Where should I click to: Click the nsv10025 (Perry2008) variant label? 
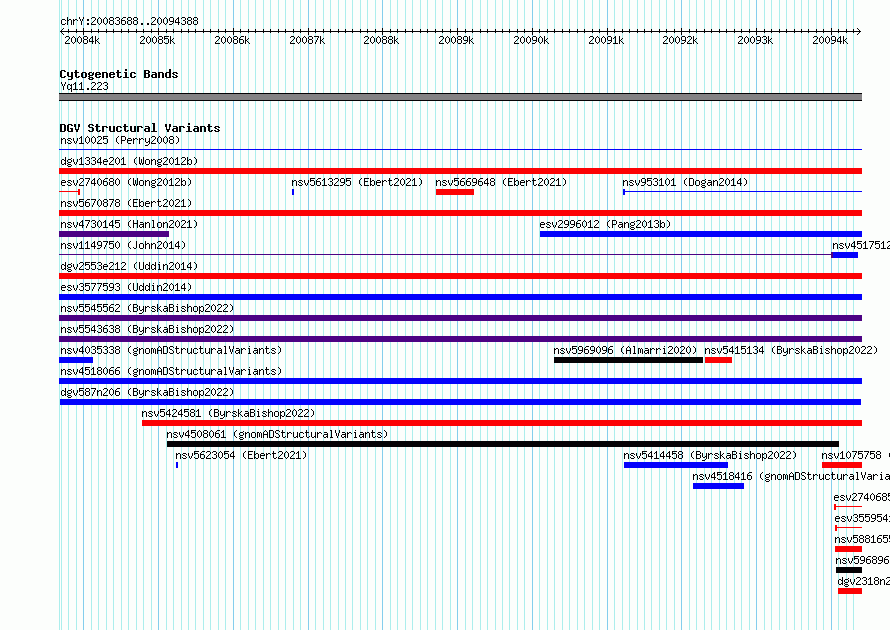point(120,140)
